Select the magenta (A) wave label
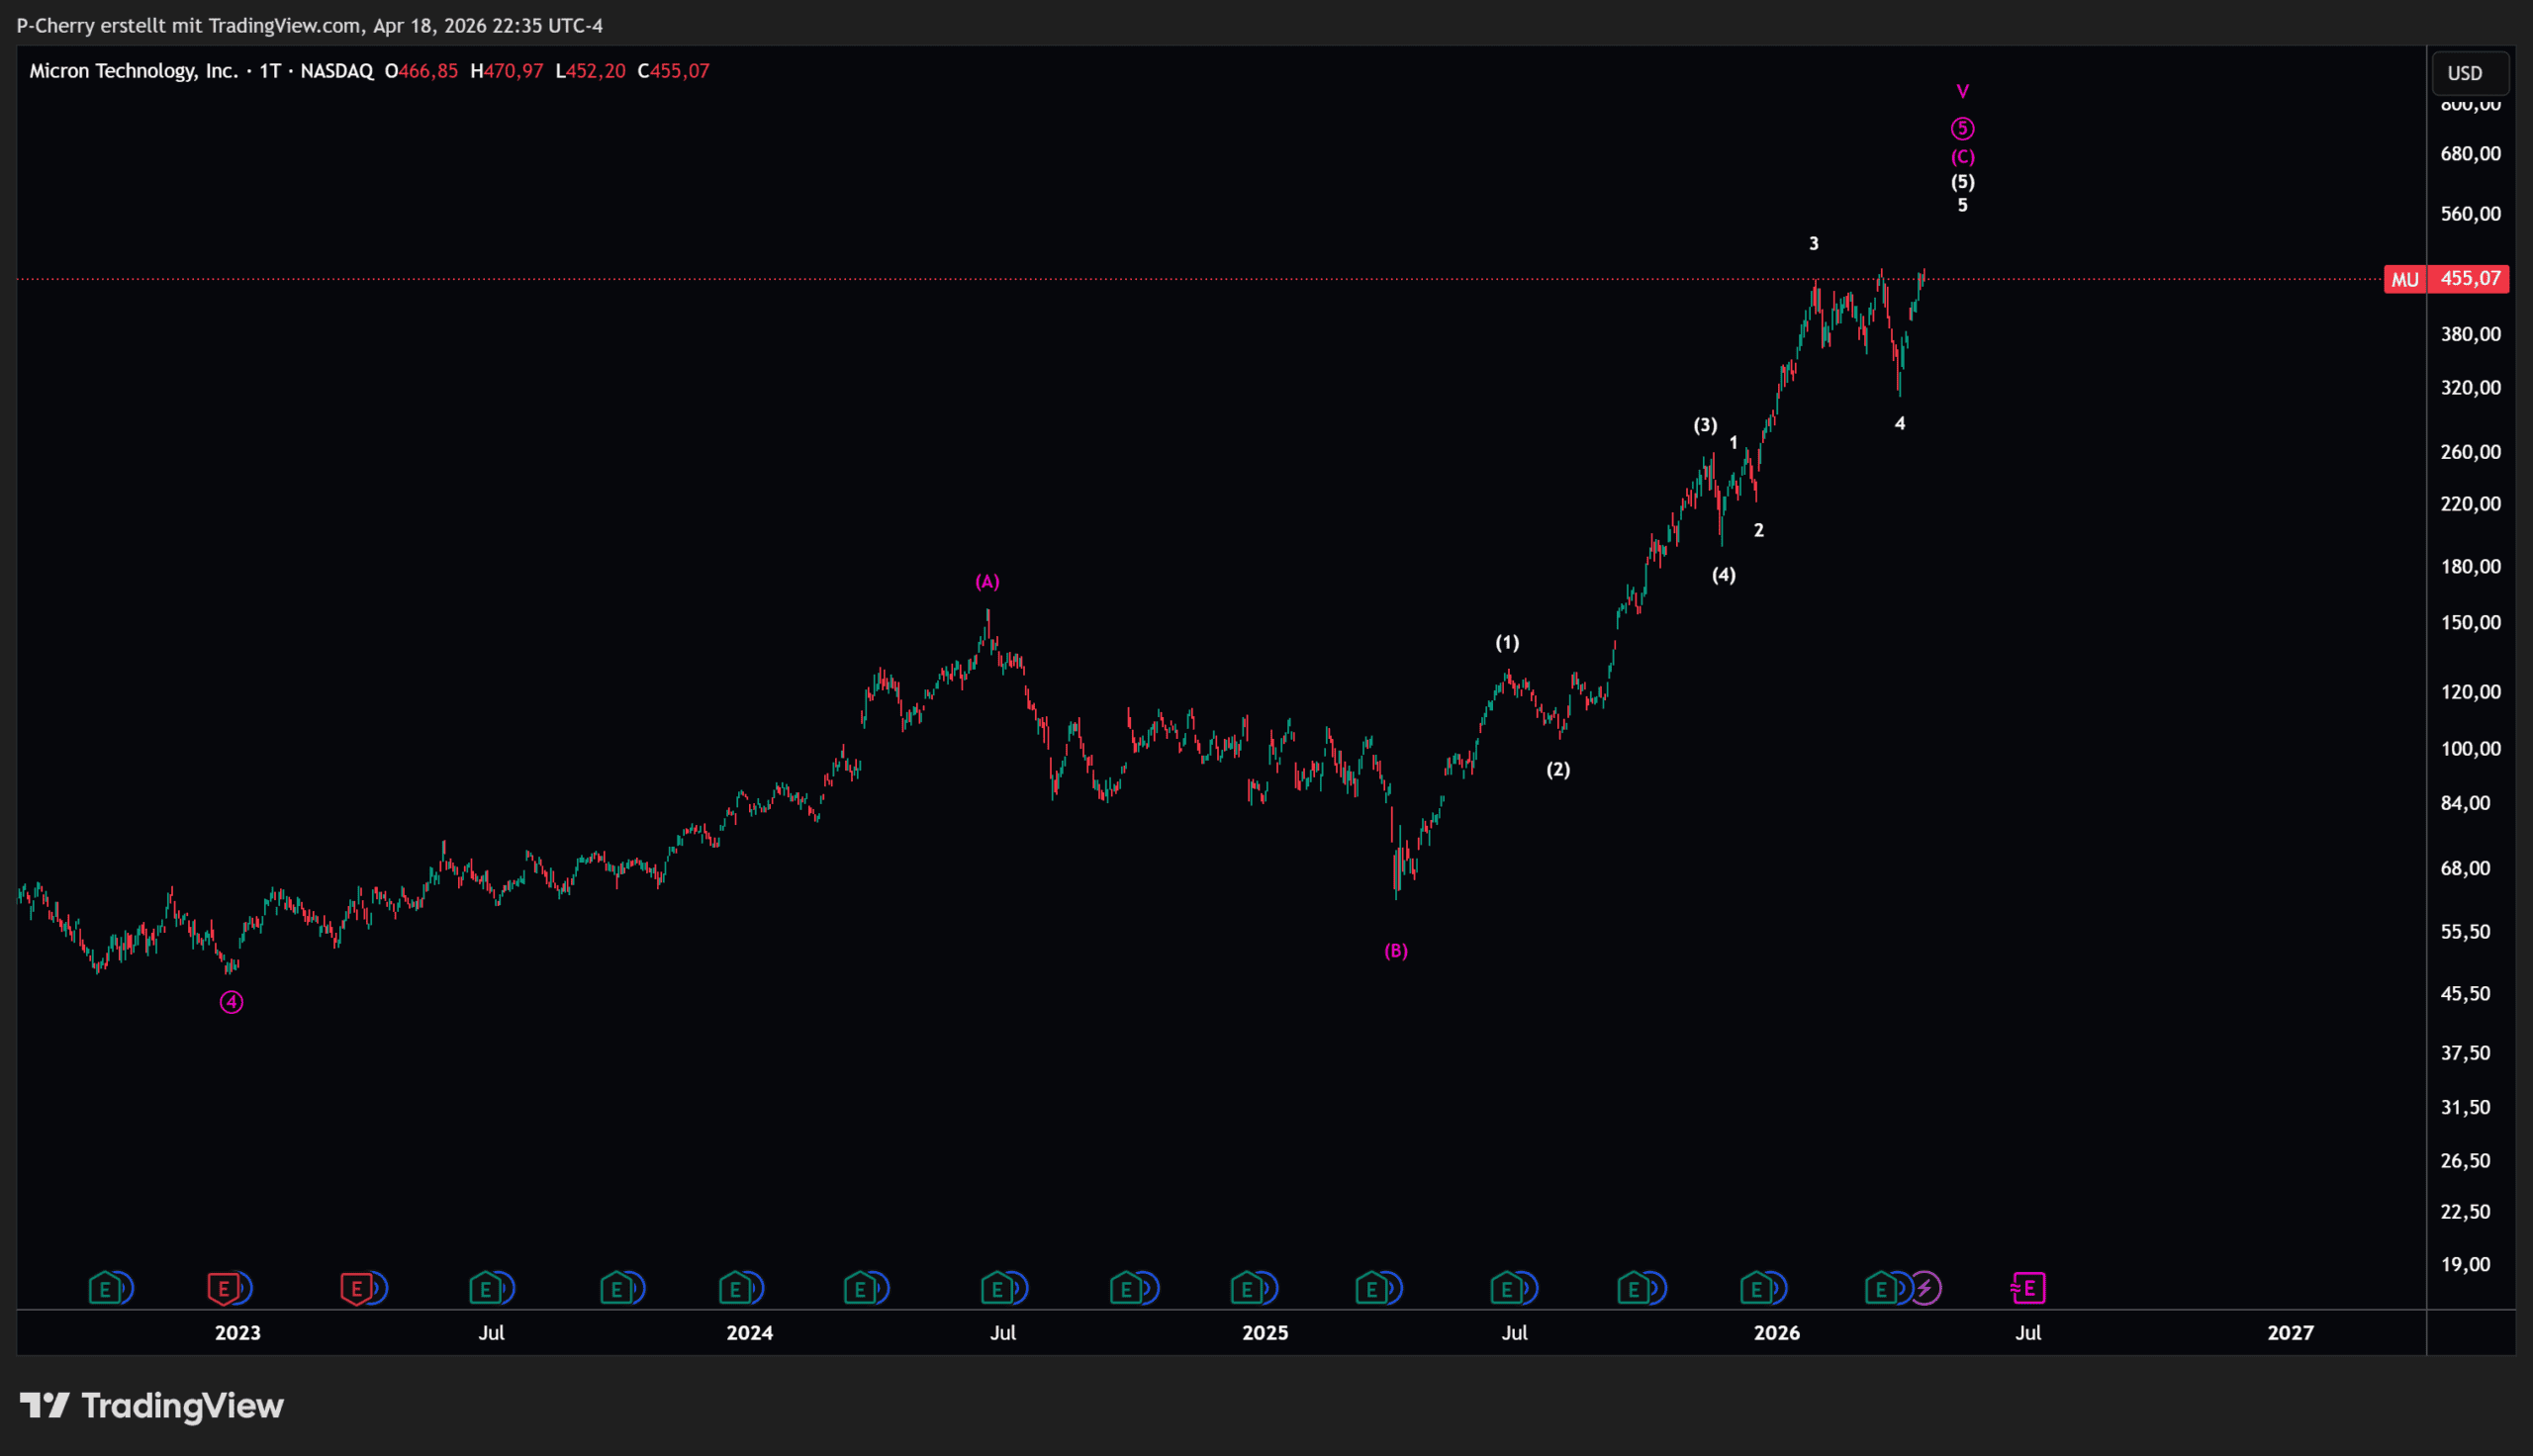The image size is (2533, 1456). 987,582
